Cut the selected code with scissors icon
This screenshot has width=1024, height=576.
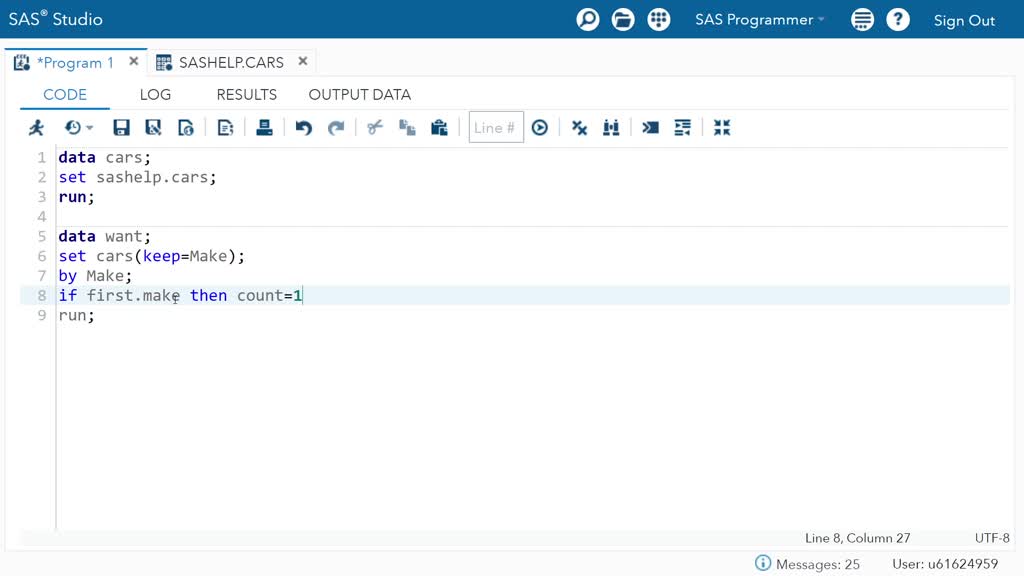[x=374, y=127]
